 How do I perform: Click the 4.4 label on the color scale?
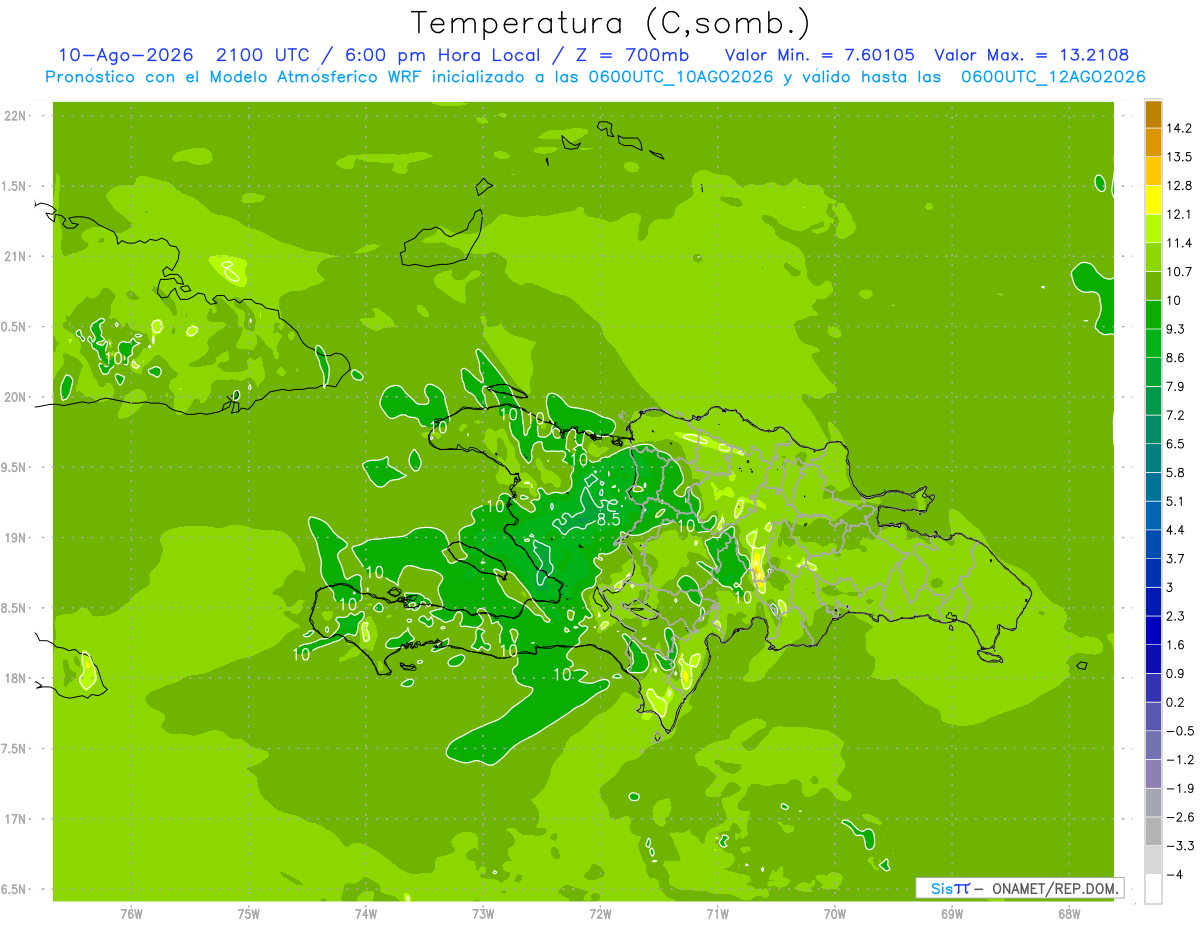pyautogui.click(x=1175, y=530)
